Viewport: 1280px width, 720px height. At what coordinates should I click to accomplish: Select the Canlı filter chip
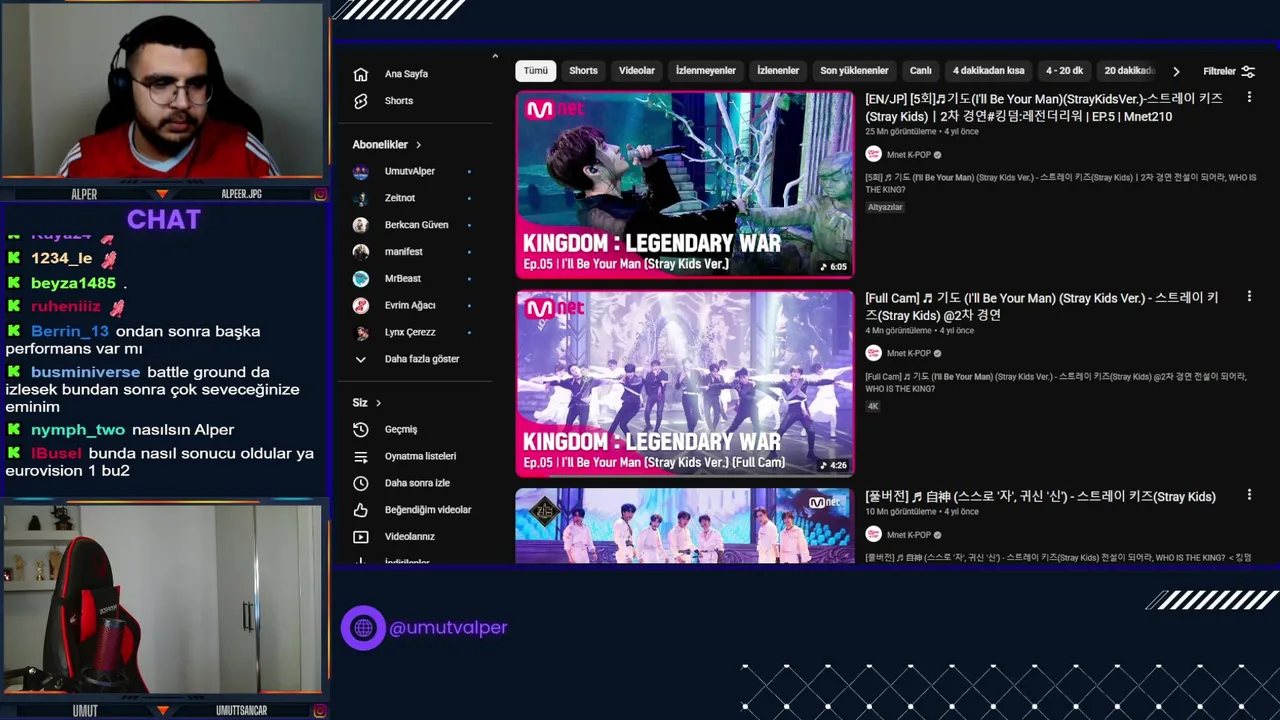921,71
